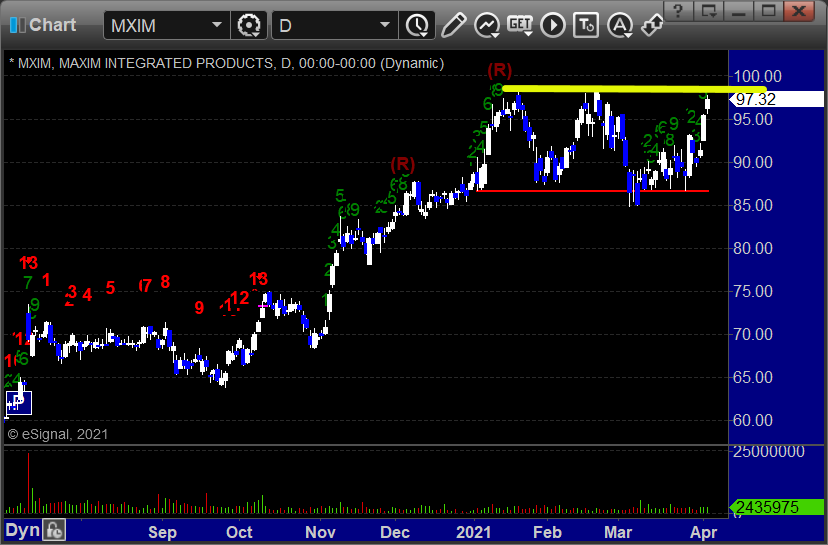
Task: Close the Chart window
Action: tap(799, 11)
